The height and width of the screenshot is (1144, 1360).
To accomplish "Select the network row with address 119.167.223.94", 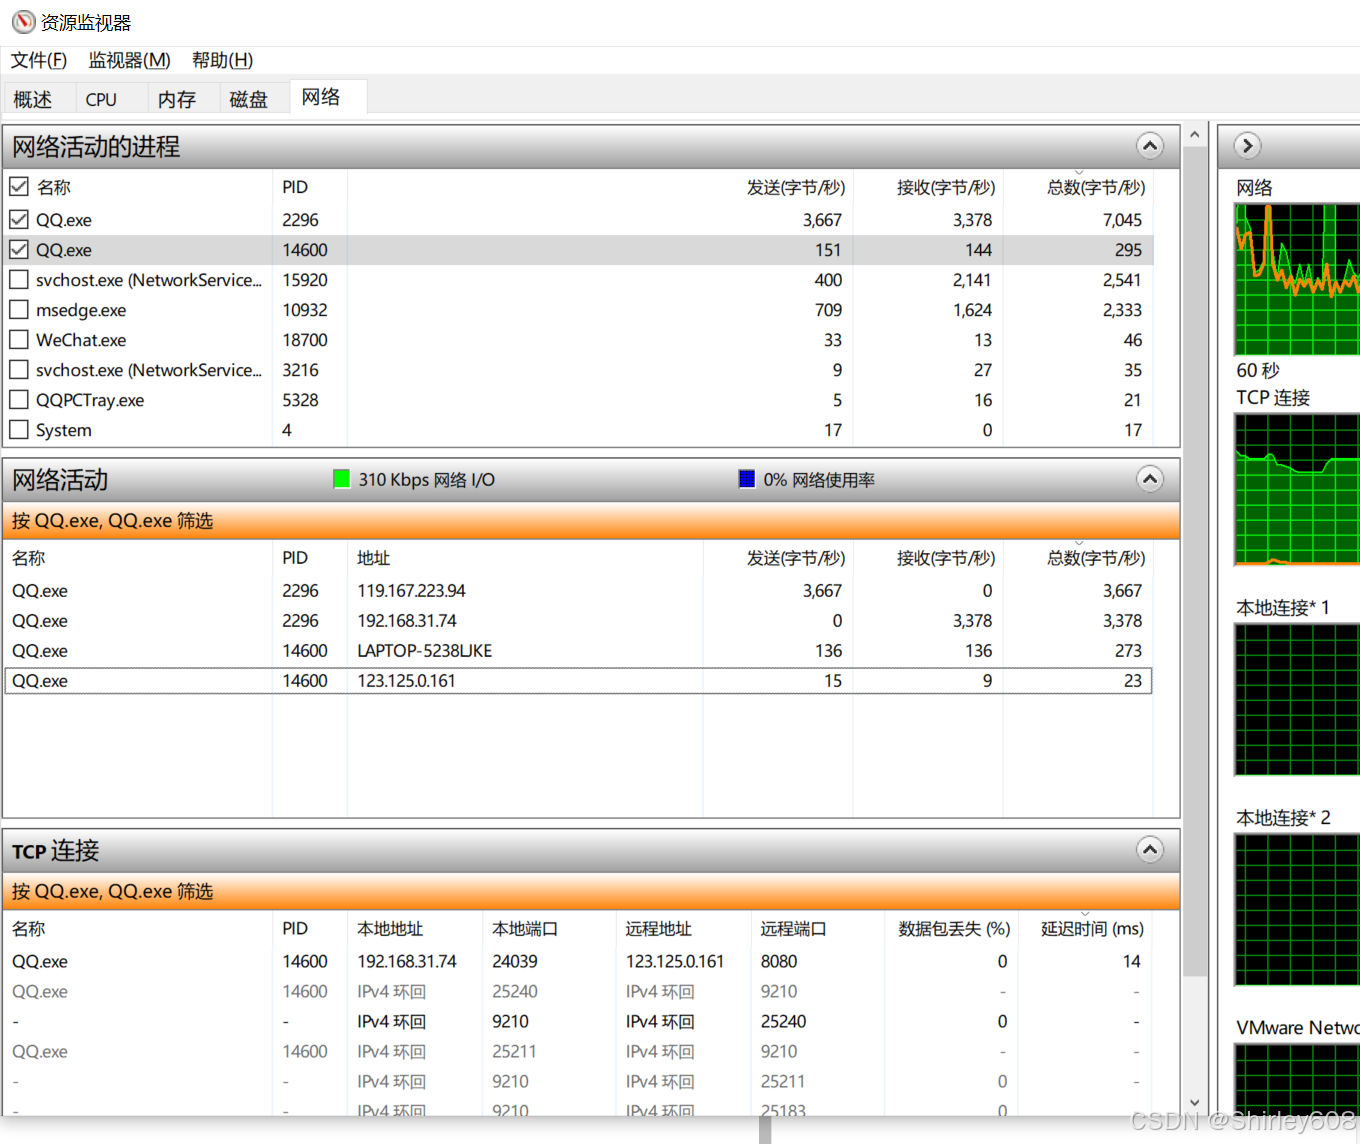I will 578,591.
